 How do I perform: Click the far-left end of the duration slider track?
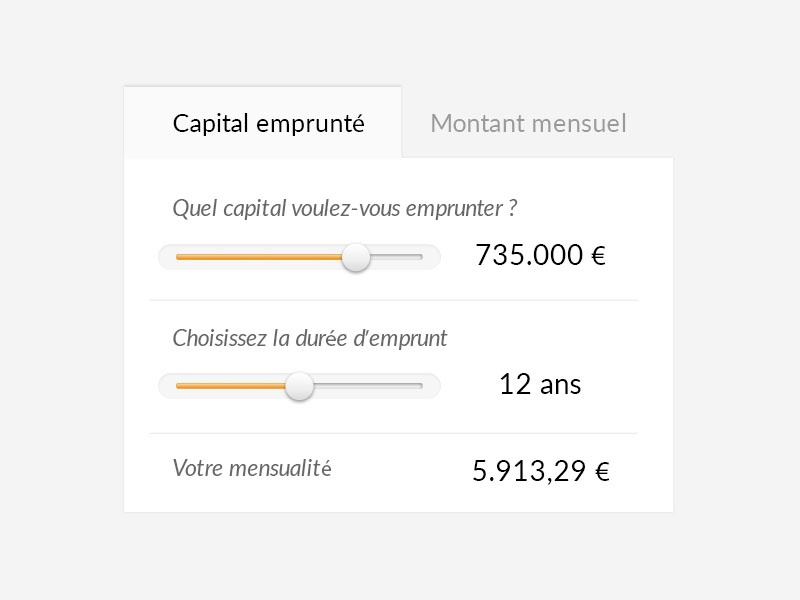[179, 385]
